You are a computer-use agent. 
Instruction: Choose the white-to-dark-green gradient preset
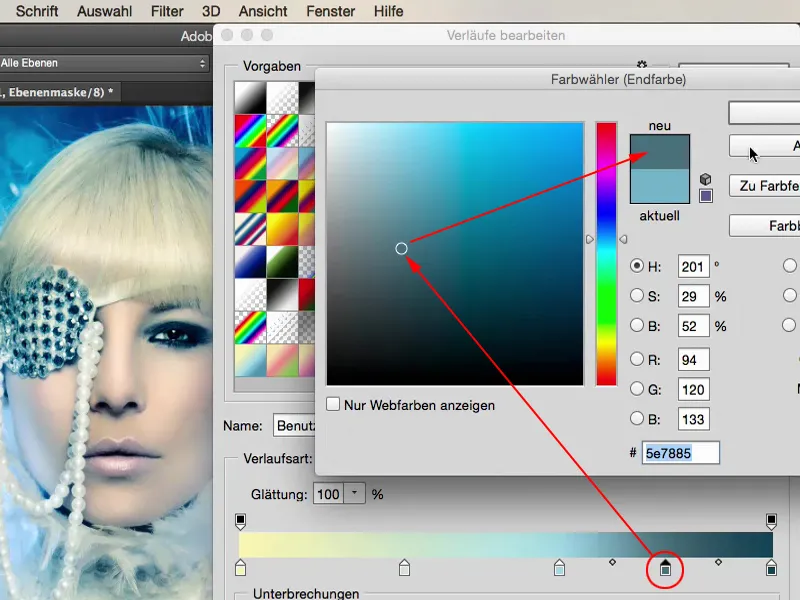click(x=282, y=261)
